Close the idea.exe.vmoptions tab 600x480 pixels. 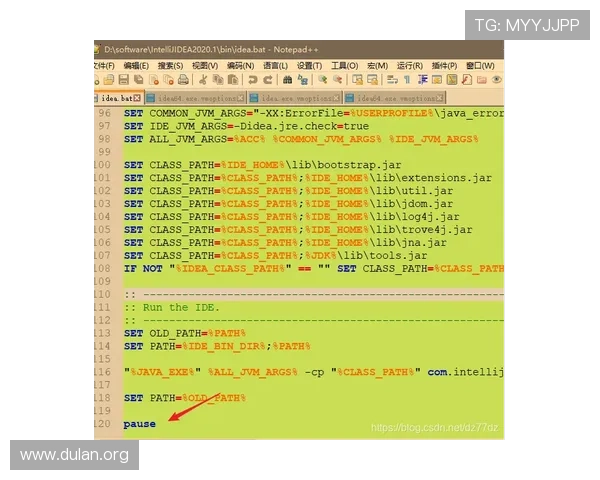[336, 98]
